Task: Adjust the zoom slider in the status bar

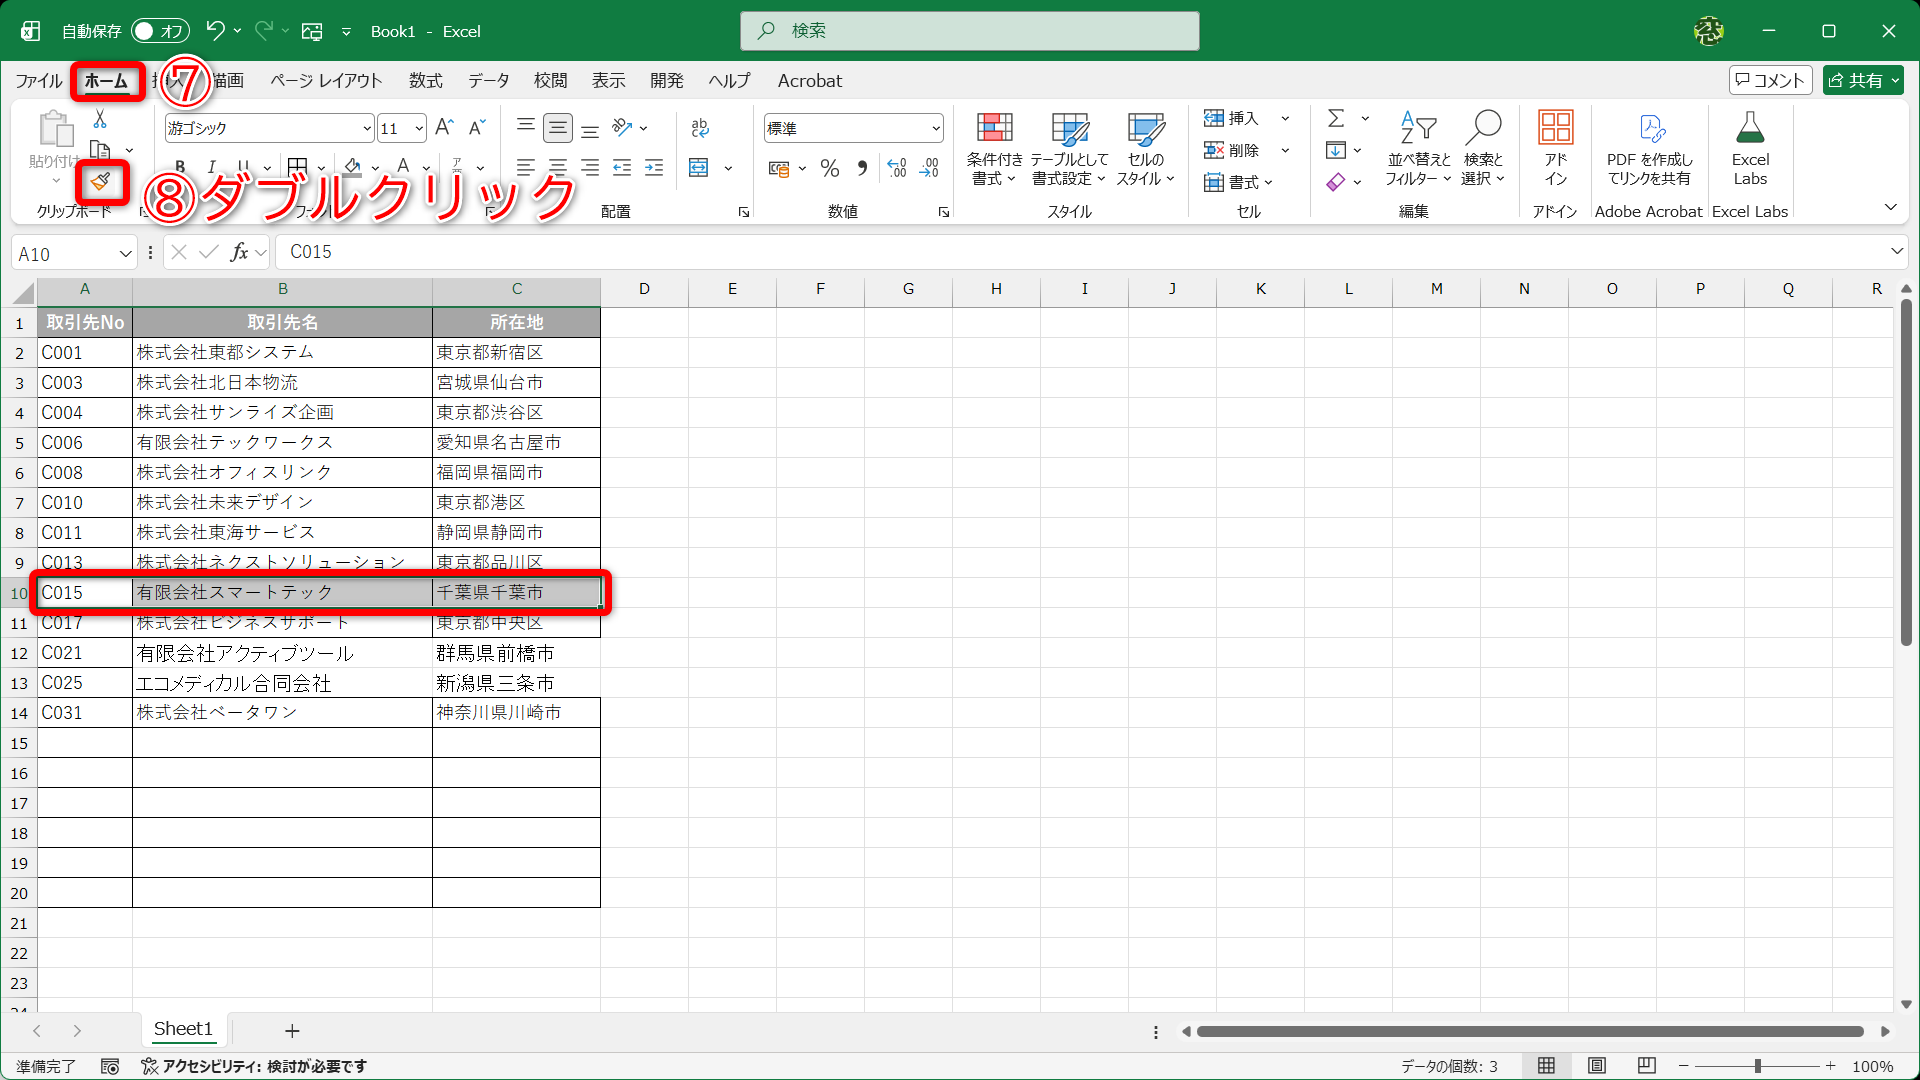Action: point(1760,1066)
